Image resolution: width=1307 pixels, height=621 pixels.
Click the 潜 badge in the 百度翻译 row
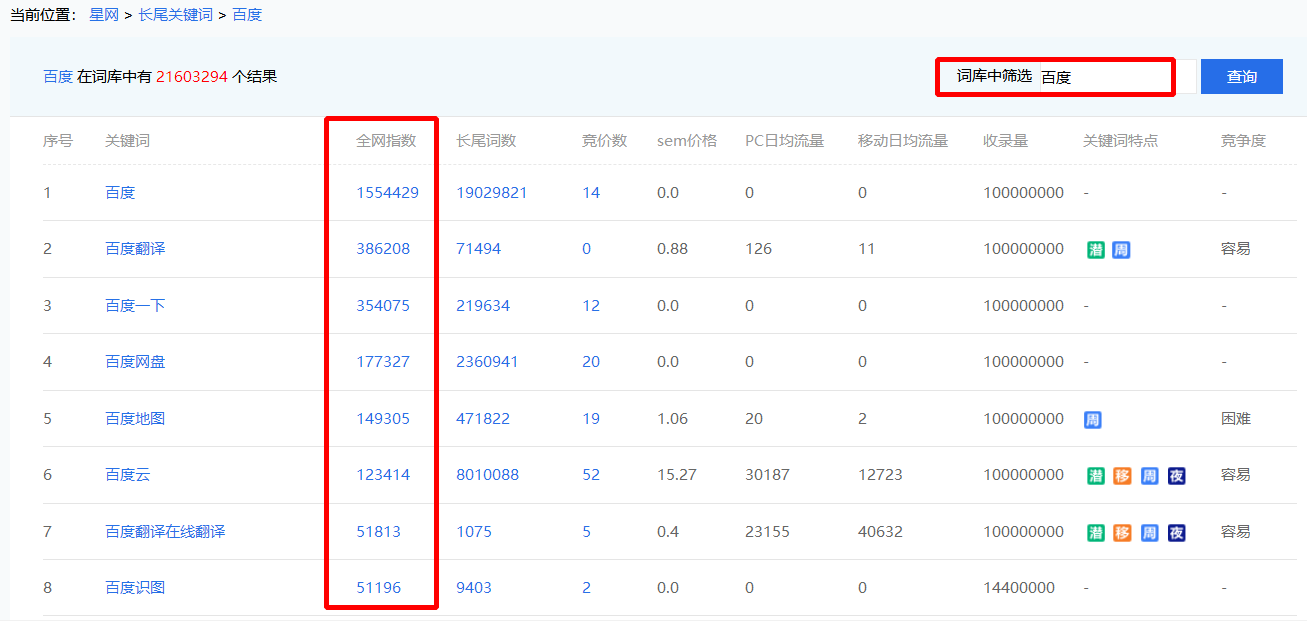(x=1096, y=250)
